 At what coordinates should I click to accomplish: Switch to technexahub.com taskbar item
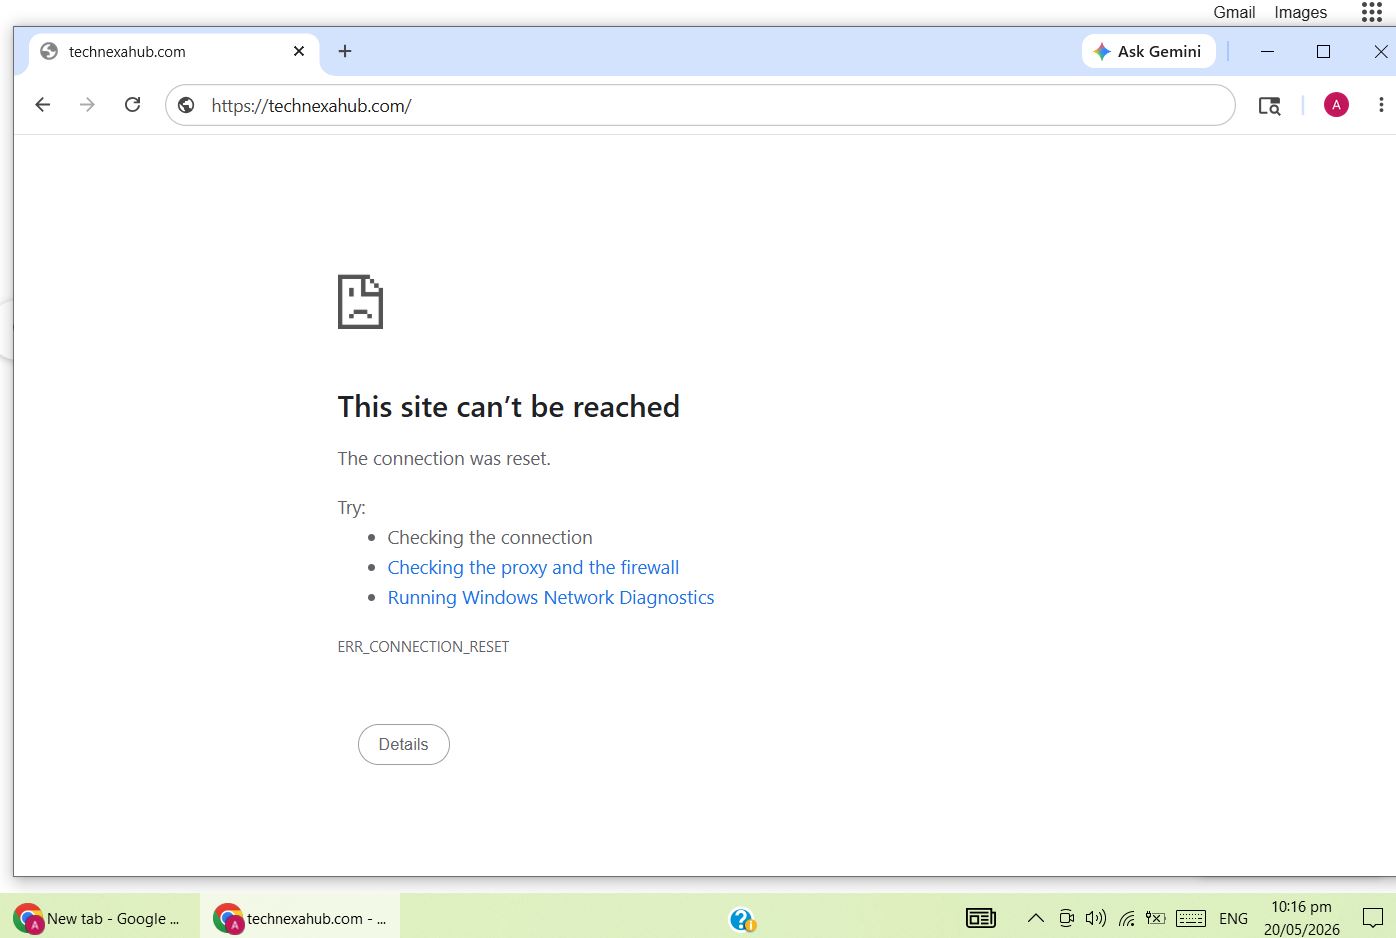click(x=300, y=917)
